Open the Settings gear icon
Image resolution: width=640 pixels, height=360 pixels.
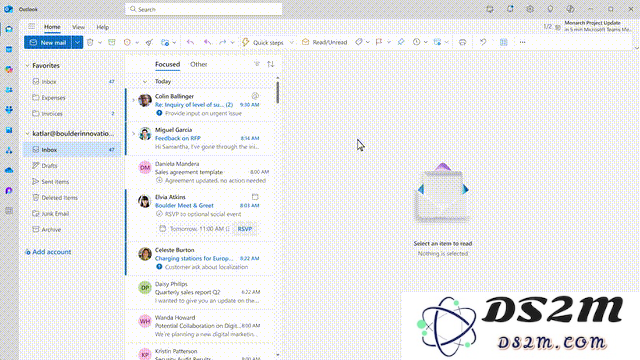[530, 9]
